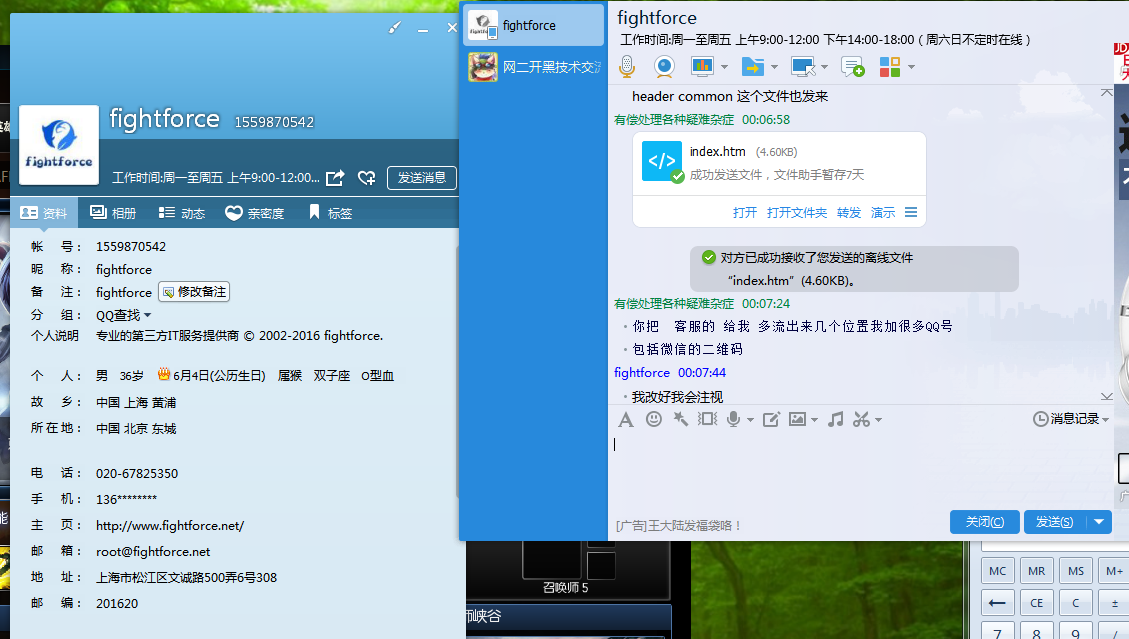Start a video call from chat toolbar

[664, 66]
